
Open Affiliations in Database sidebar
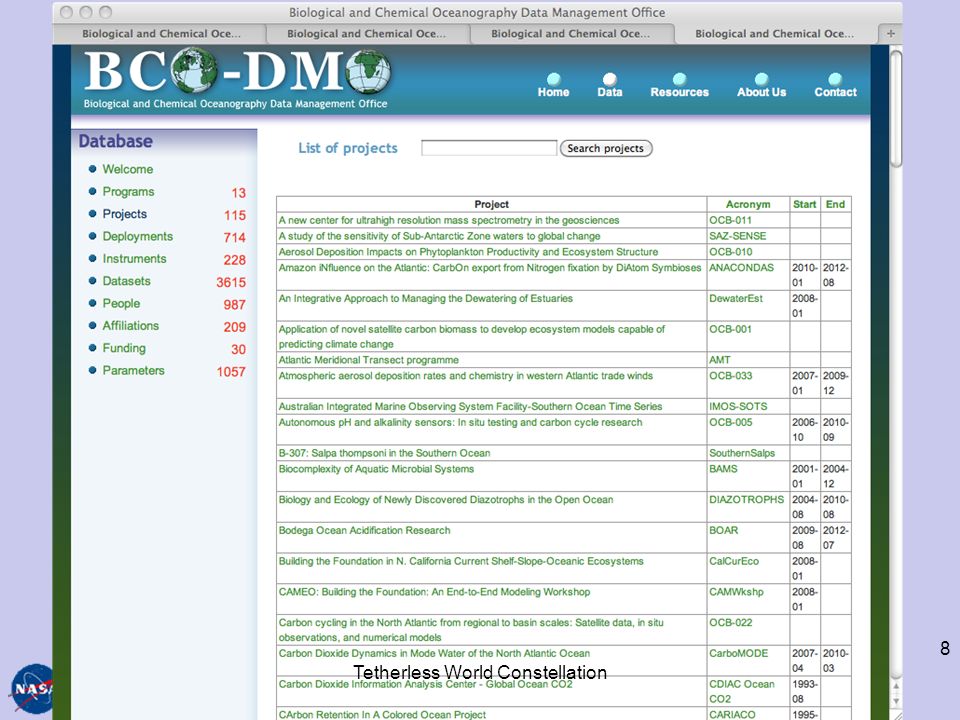130,326
